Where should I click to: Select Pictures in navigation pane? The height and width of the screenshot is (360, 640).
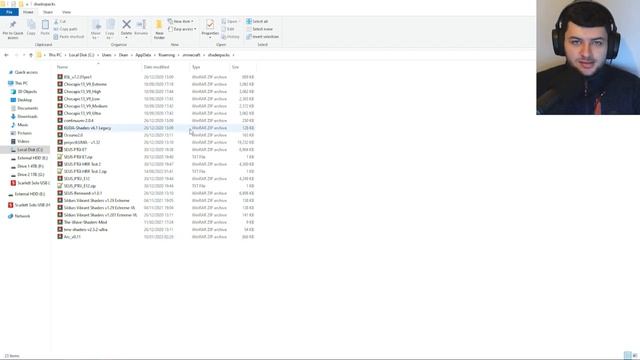tap(21, 133)
